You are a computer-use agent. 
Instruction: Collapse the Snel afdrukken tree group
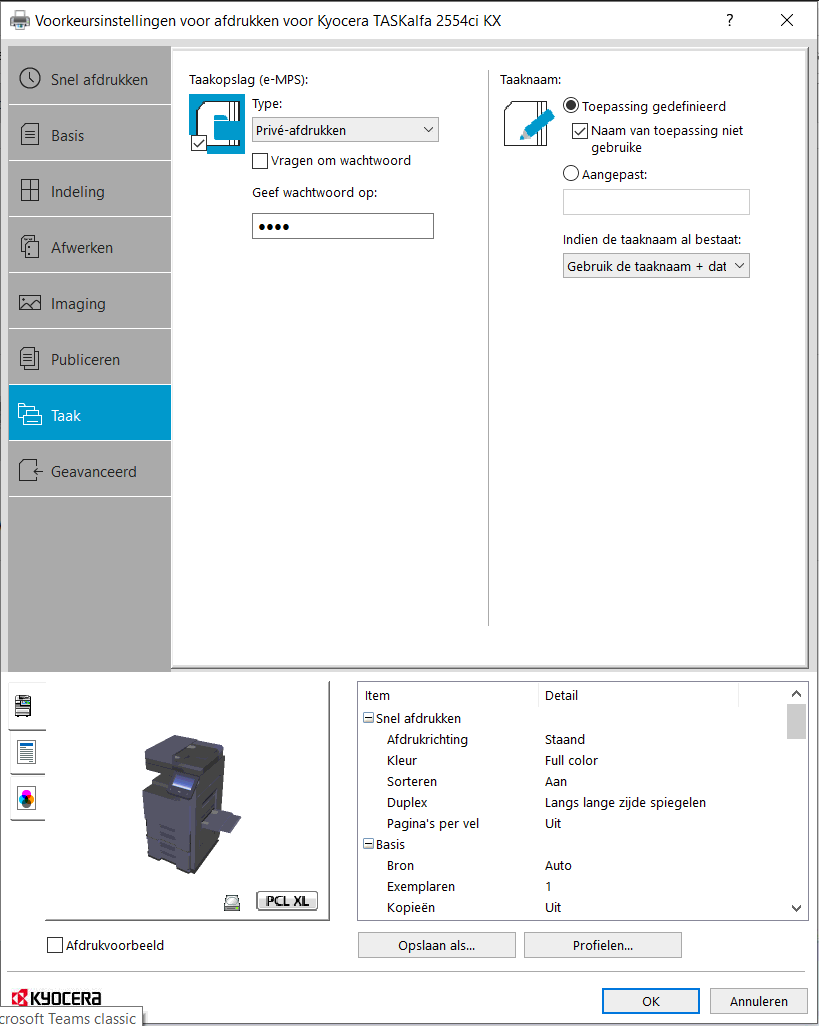click(x=368, y=718)
